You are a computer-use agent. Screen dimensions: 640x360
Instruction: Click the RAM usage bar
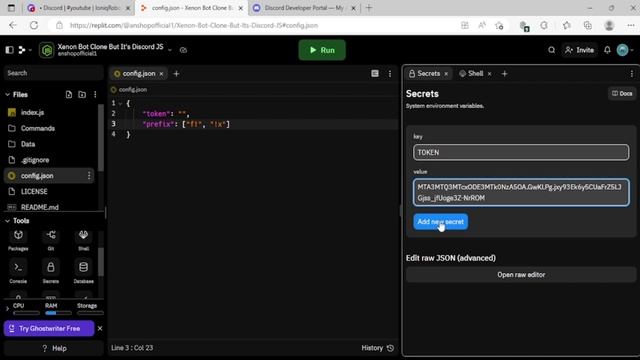[x=58, y=313]
